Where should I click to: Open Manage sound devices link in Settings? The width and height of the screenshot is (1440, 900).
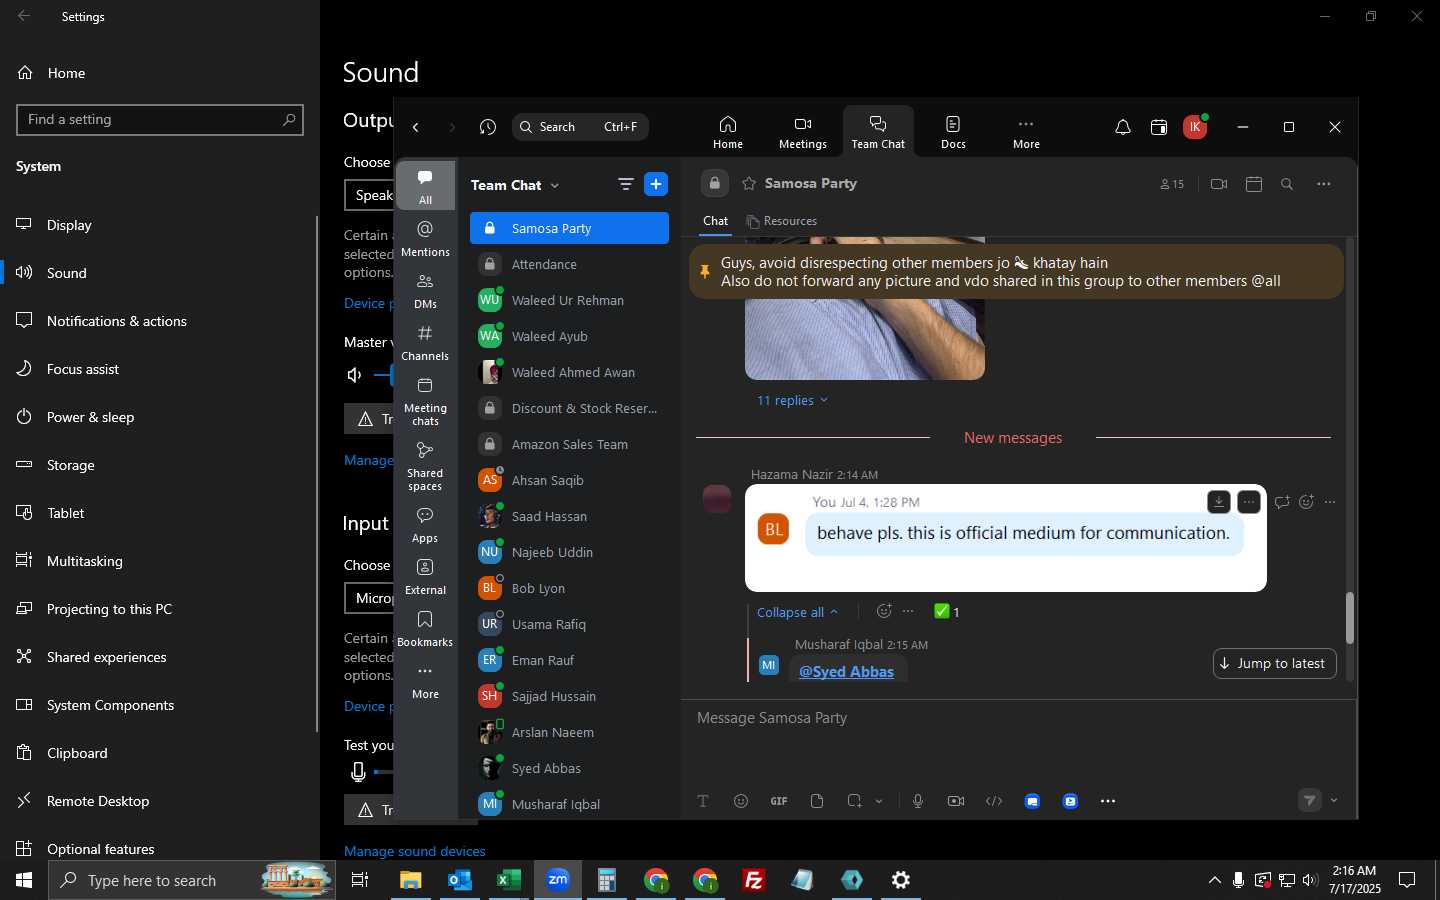click(415, 851)
